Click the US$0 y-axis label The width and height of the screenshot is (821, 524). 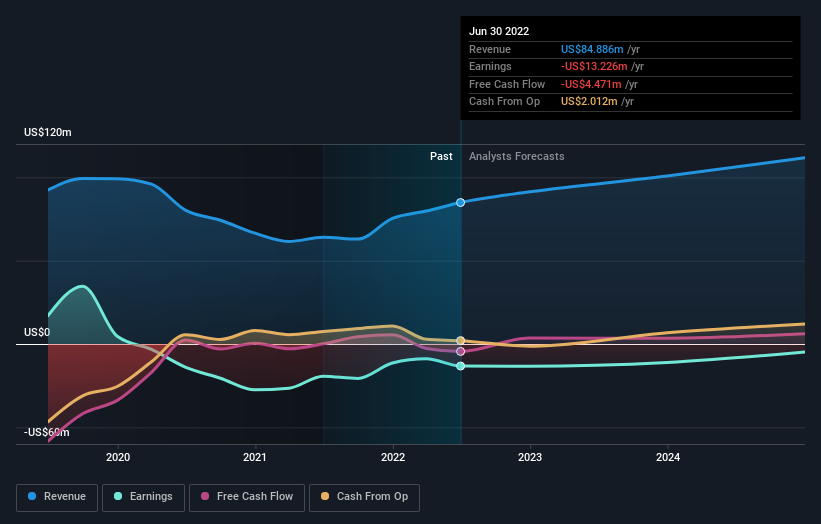37,332
